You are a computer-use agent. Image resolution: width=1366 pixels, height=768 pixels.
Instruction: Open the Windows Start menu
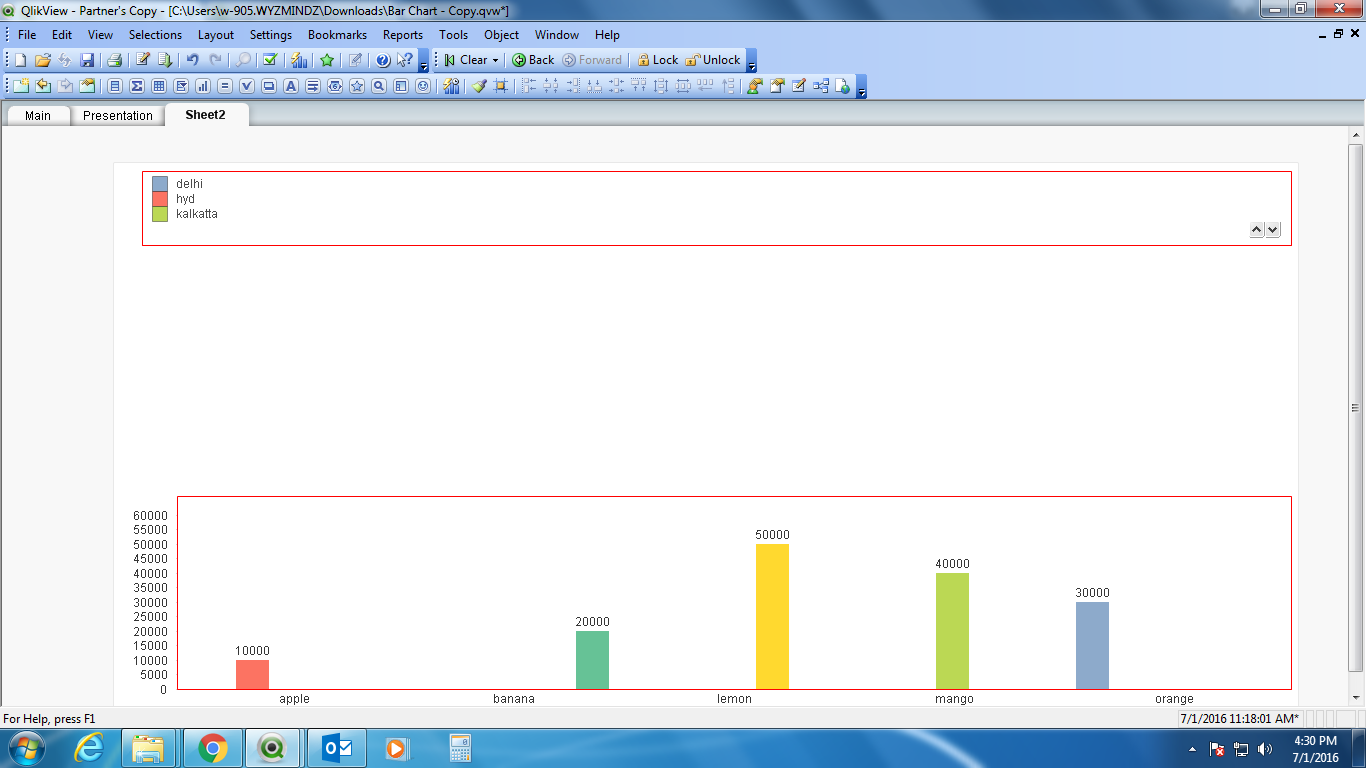[26, 748]
